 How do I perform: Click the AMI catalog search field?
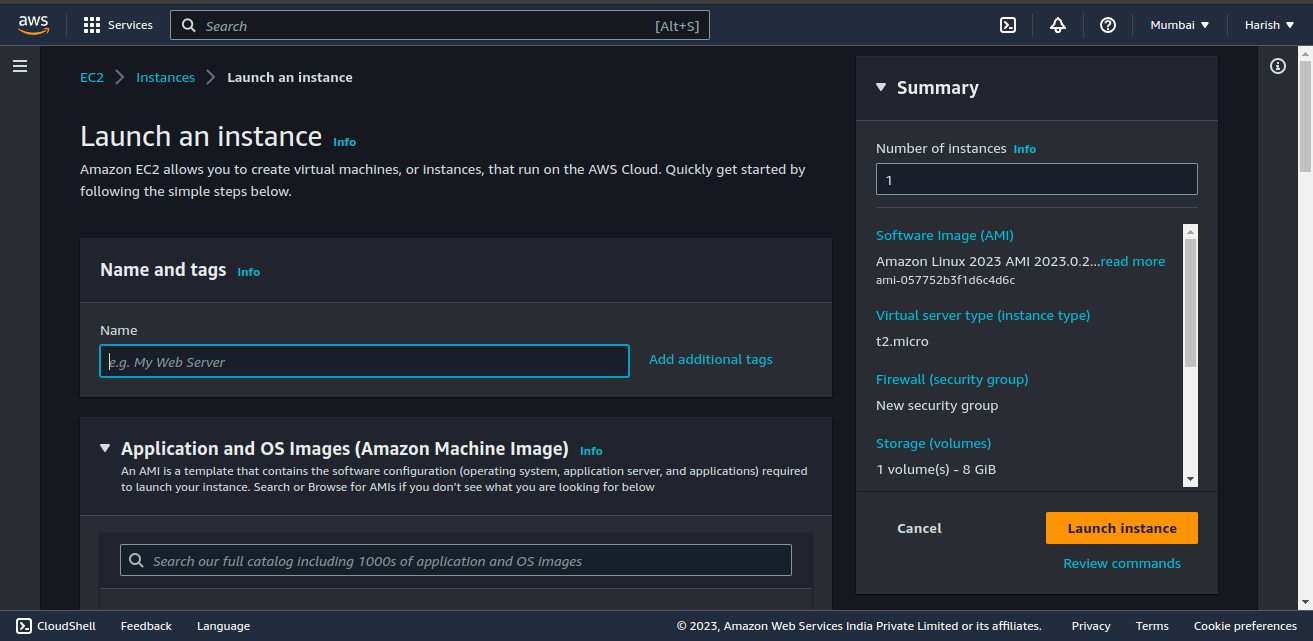pos(456,560)
